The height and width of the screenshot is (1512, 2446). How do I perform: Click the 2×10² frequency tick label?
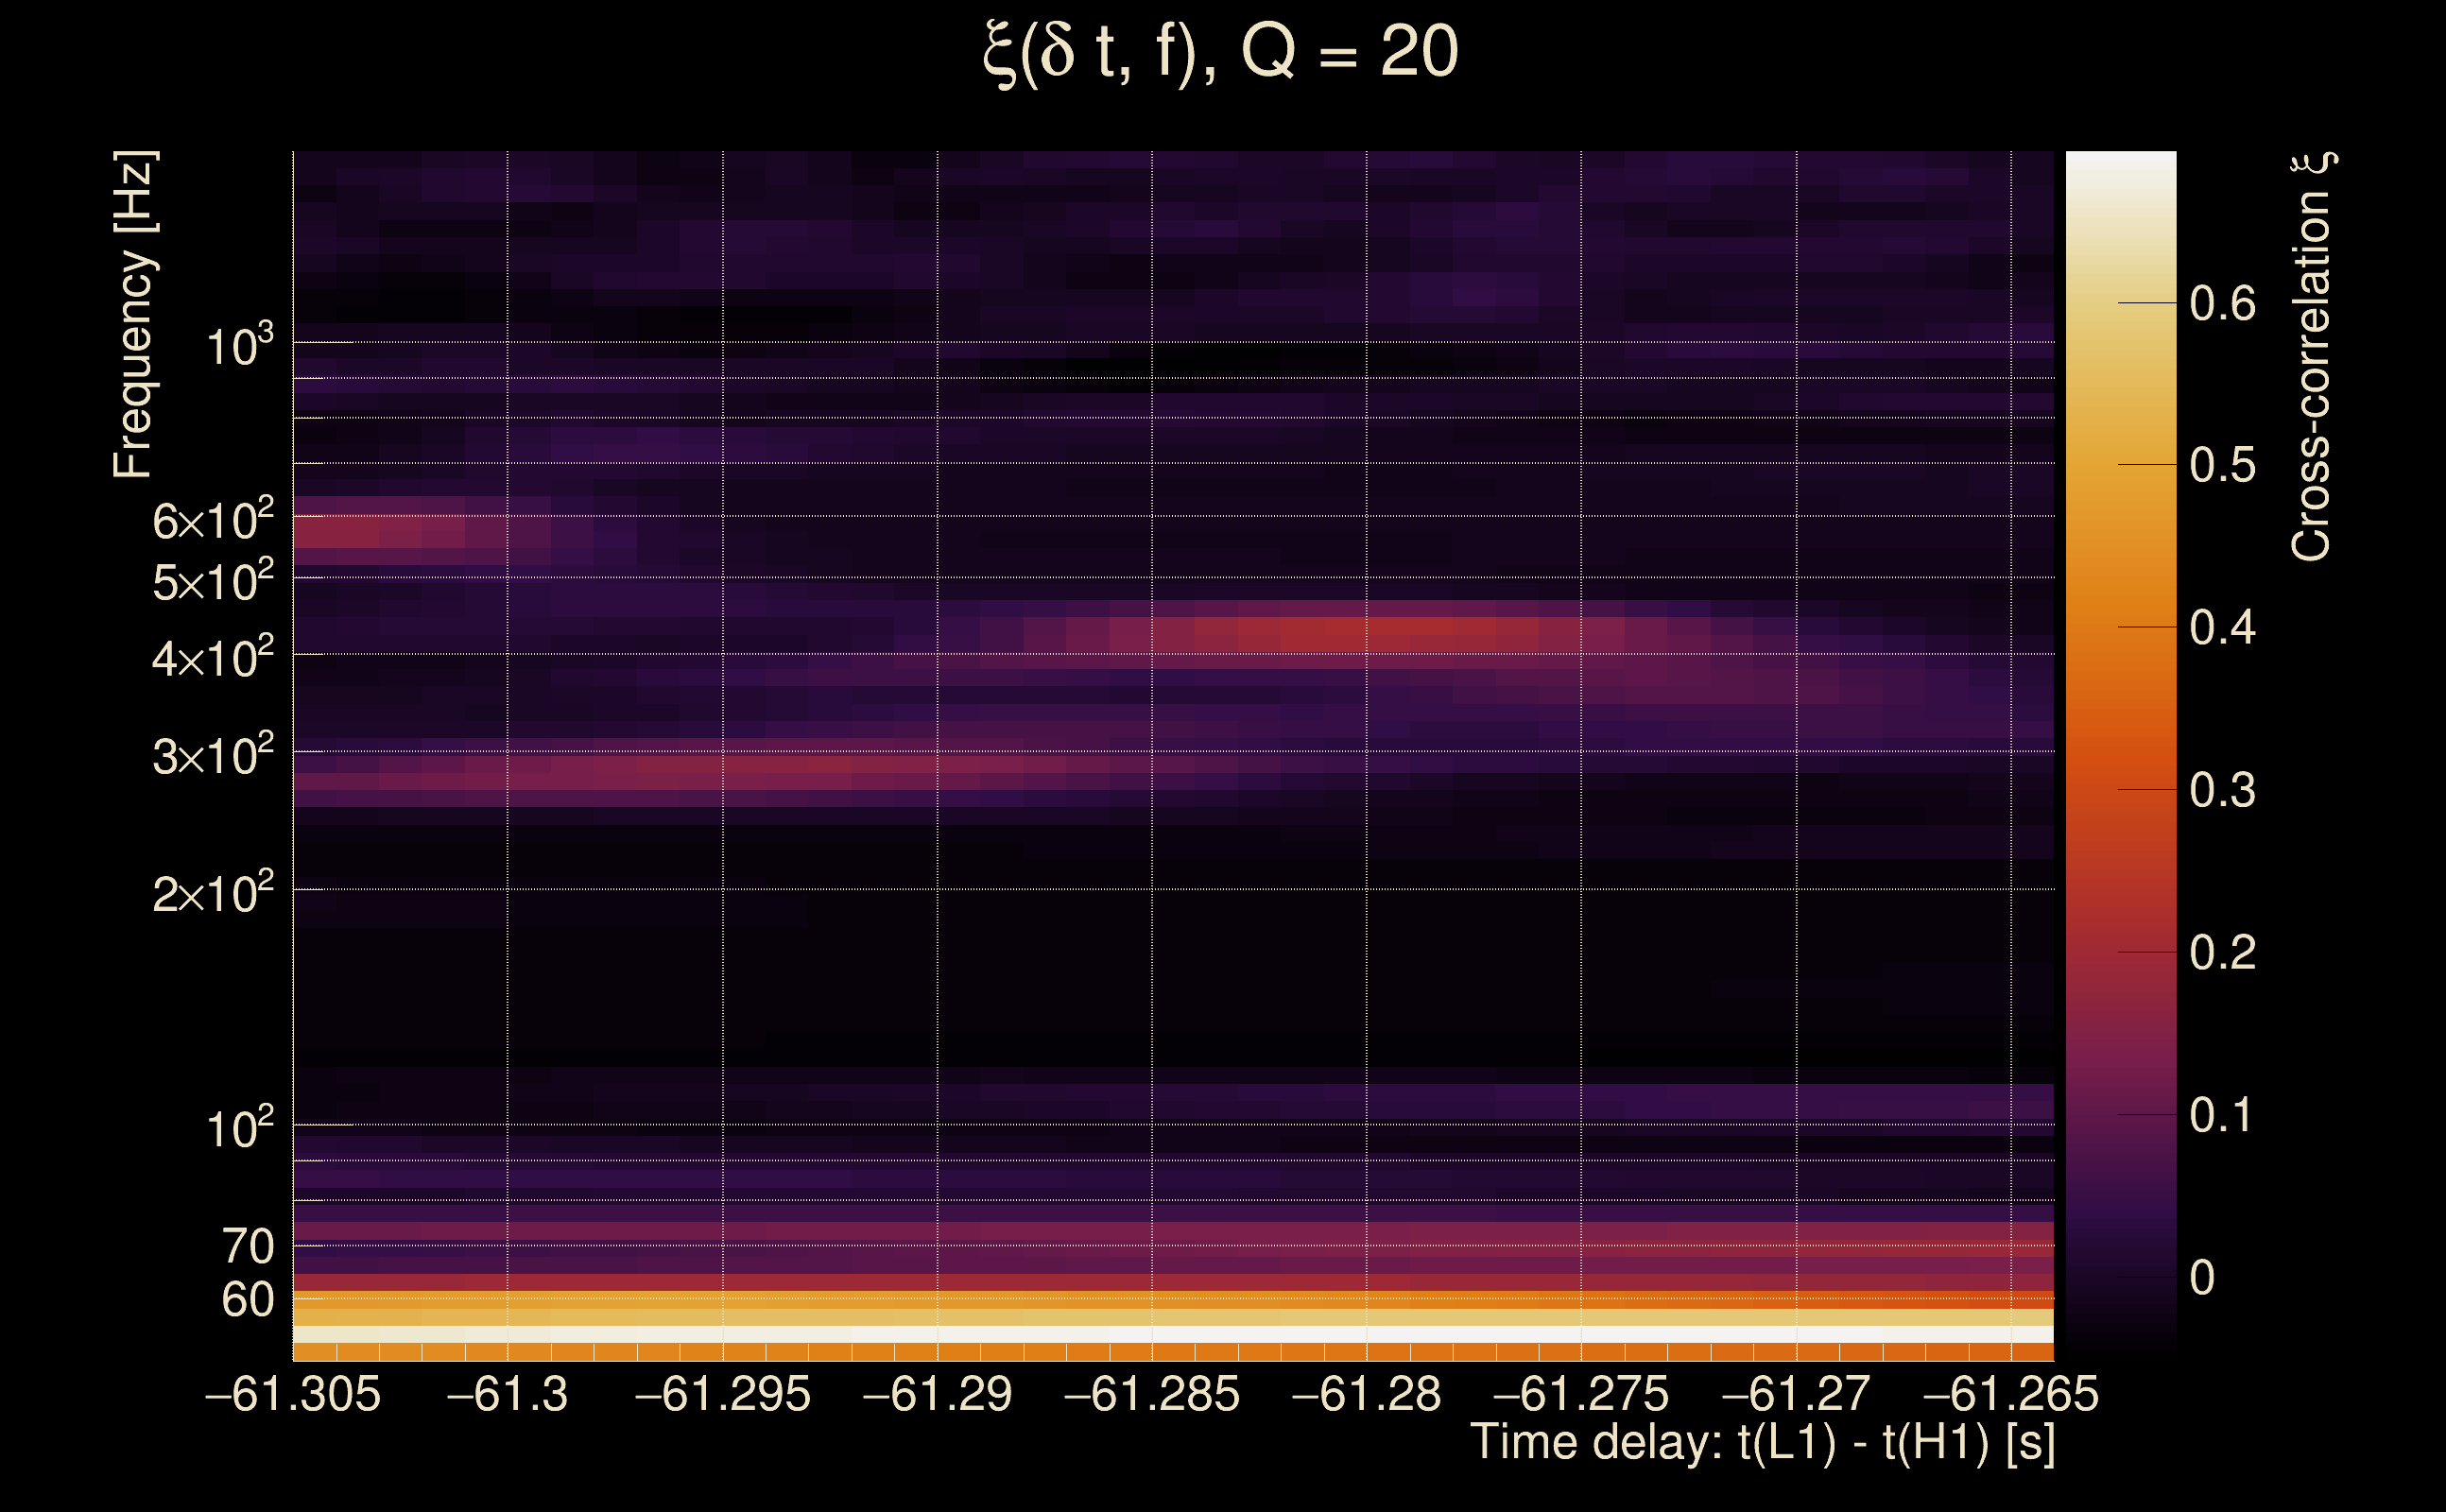(x=212, y=893)
